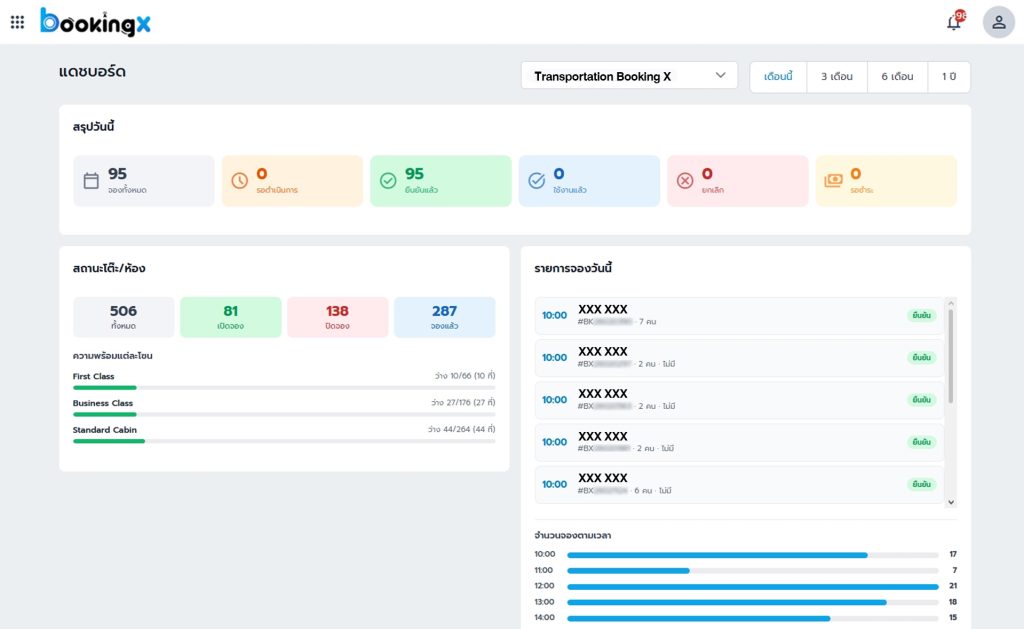
Task: Click the calendar icon for total bookings
Action: [x=91, y=181]
